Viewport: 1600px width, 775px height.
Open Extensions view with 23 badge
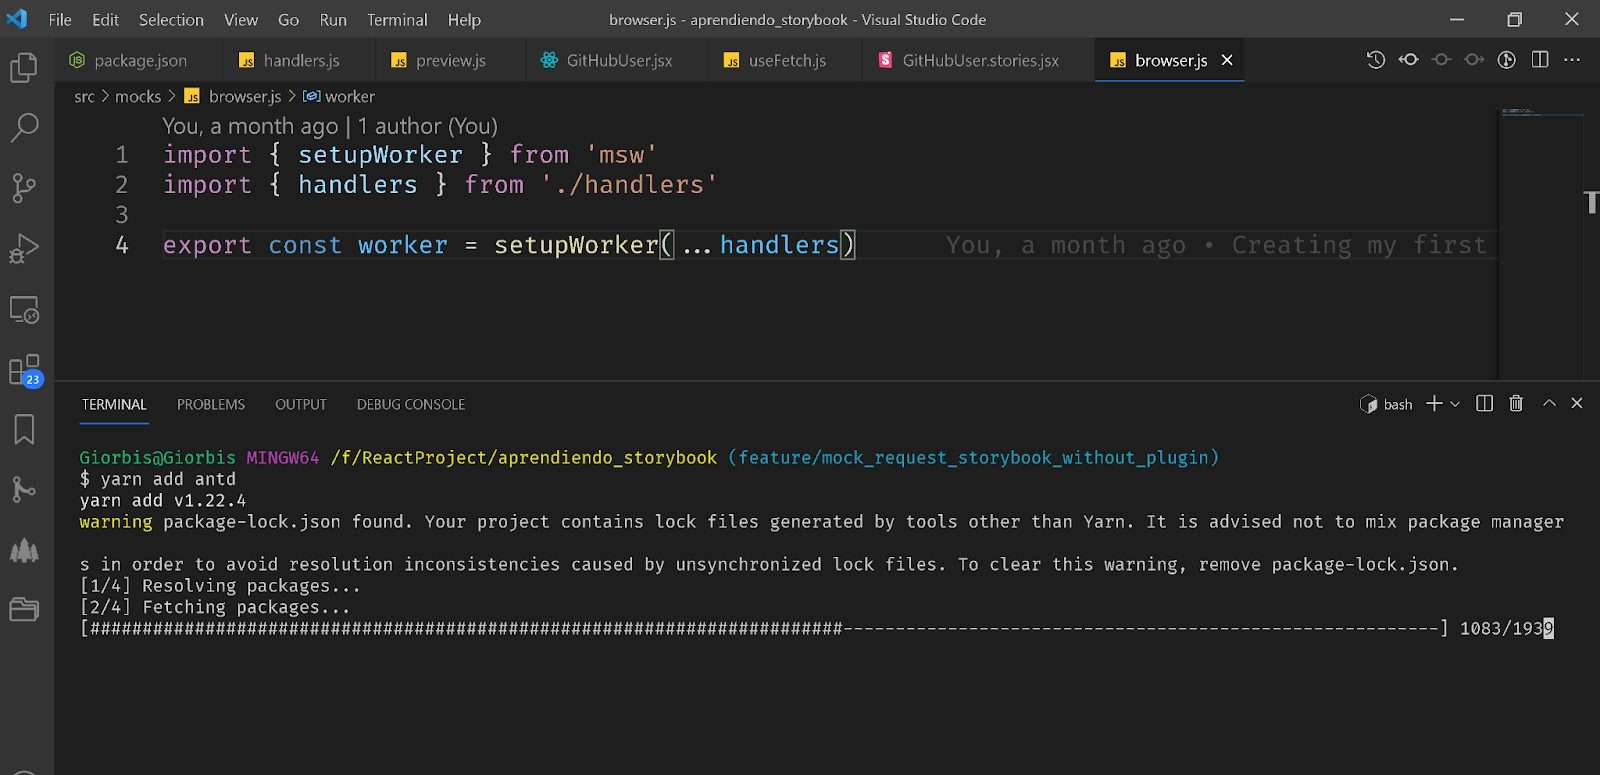(24, 370)
